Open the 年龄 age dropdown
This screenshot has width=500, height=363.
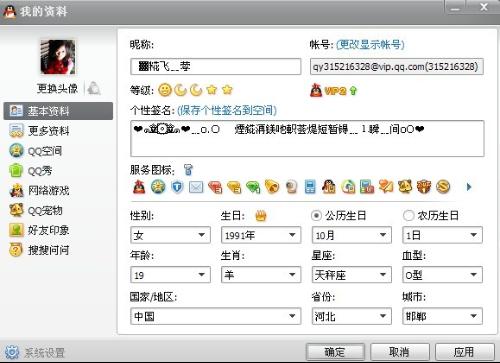pyautogui.click(x=170, y=275)
